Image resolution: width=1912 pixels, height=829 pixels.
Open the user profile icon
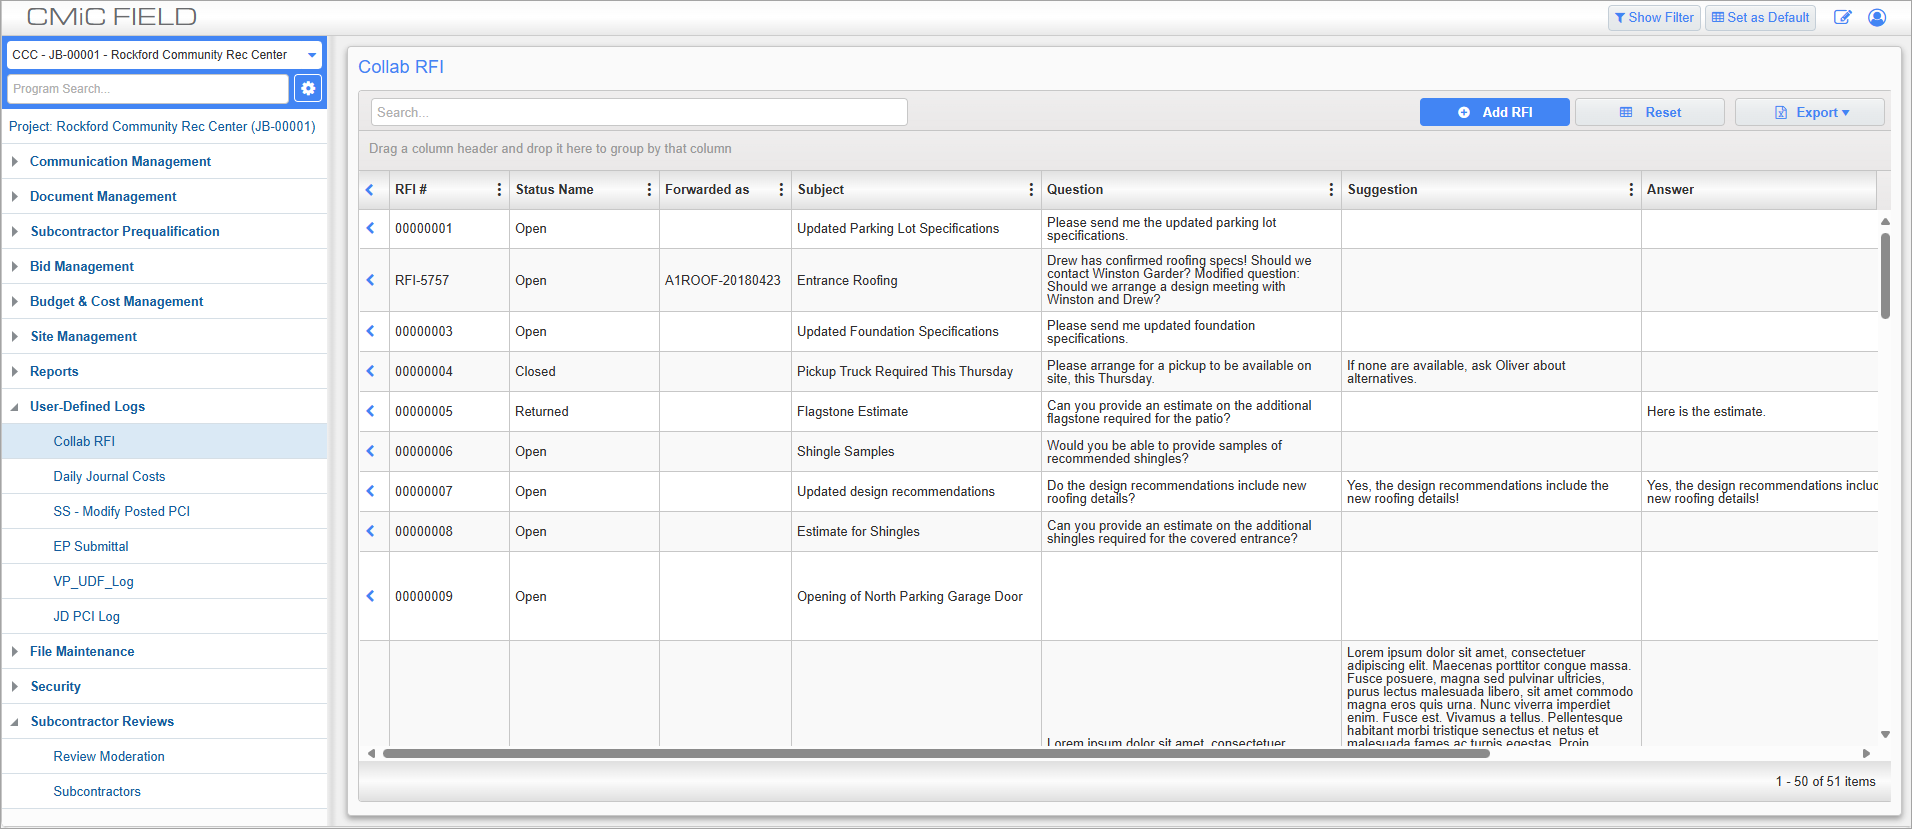1877,17
